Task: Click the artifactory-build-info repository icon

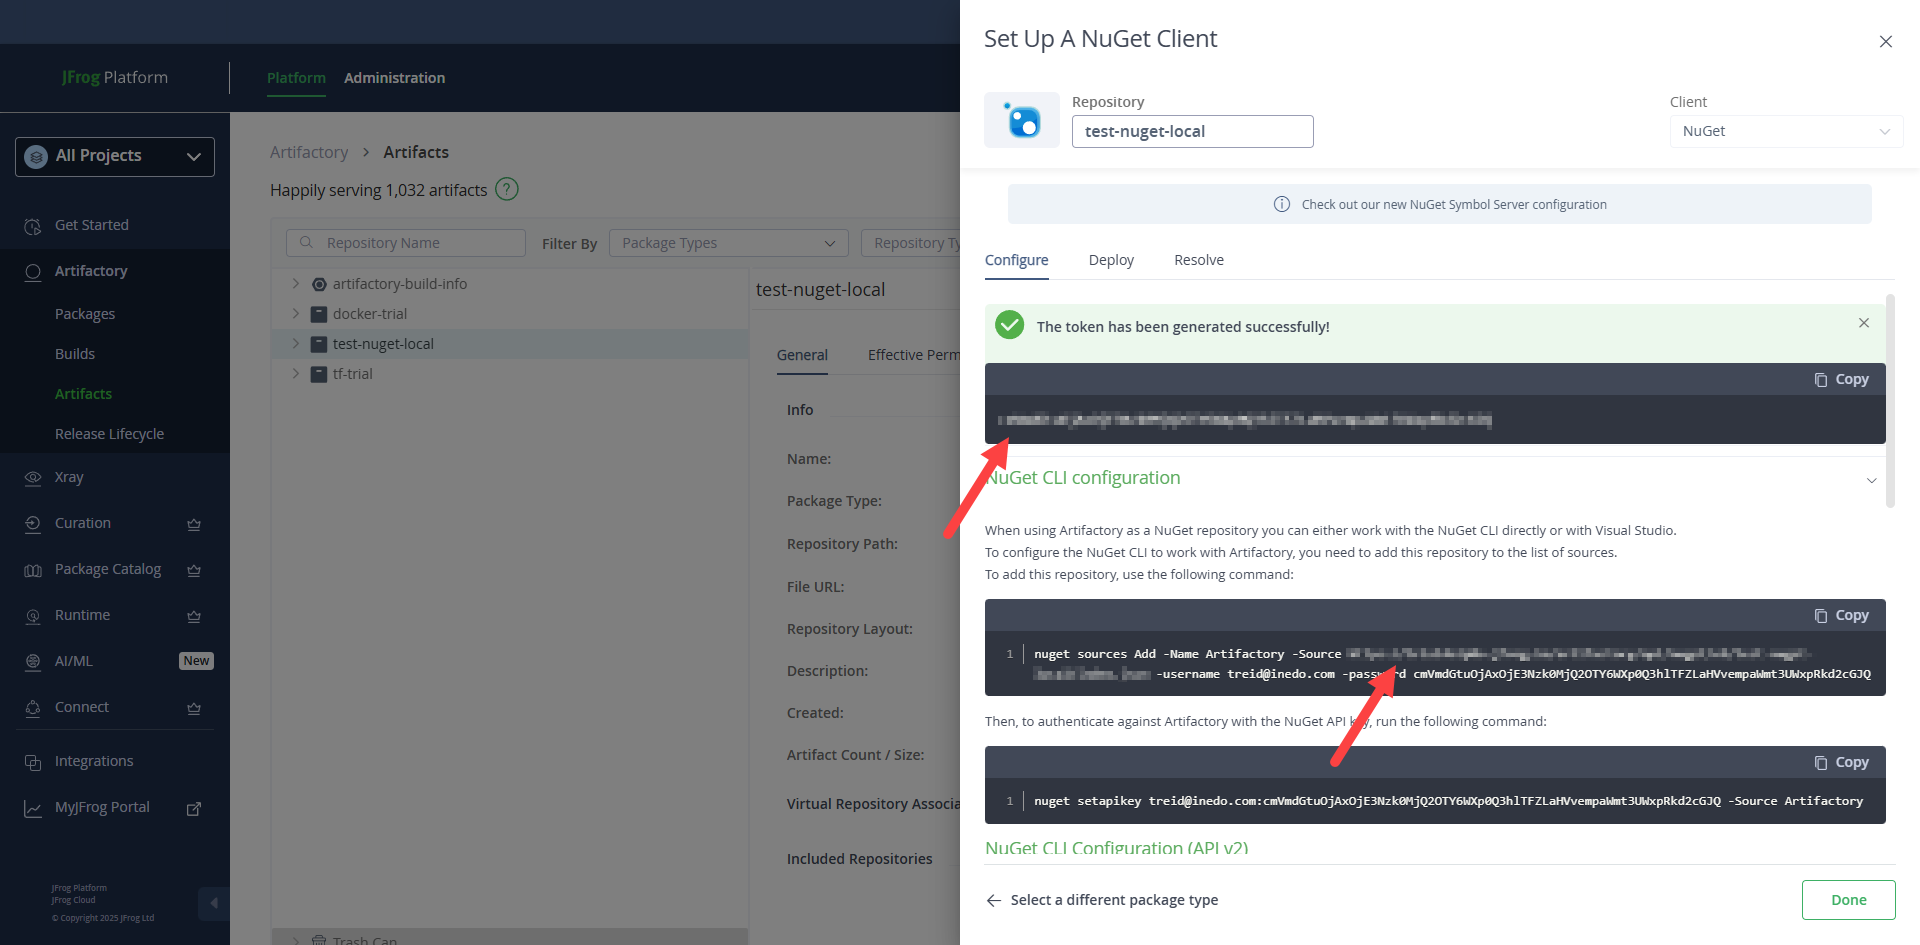Action: [319, 284]
